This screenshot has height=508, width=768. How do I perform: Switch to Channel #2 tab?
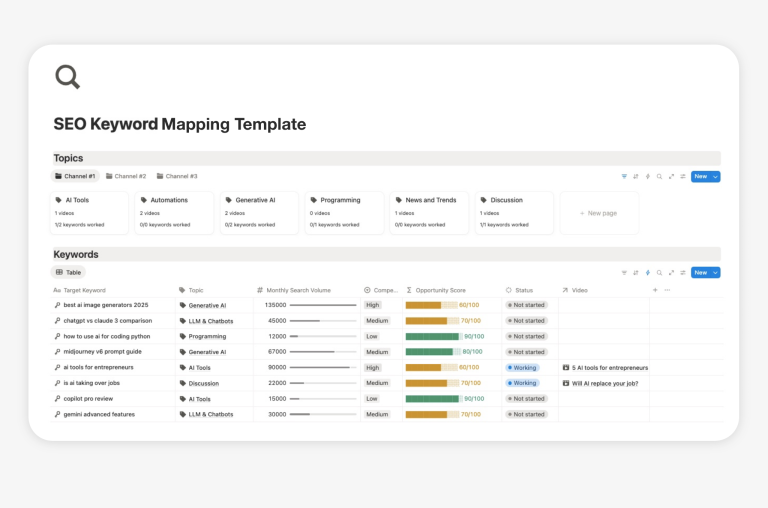click(126, 176)
